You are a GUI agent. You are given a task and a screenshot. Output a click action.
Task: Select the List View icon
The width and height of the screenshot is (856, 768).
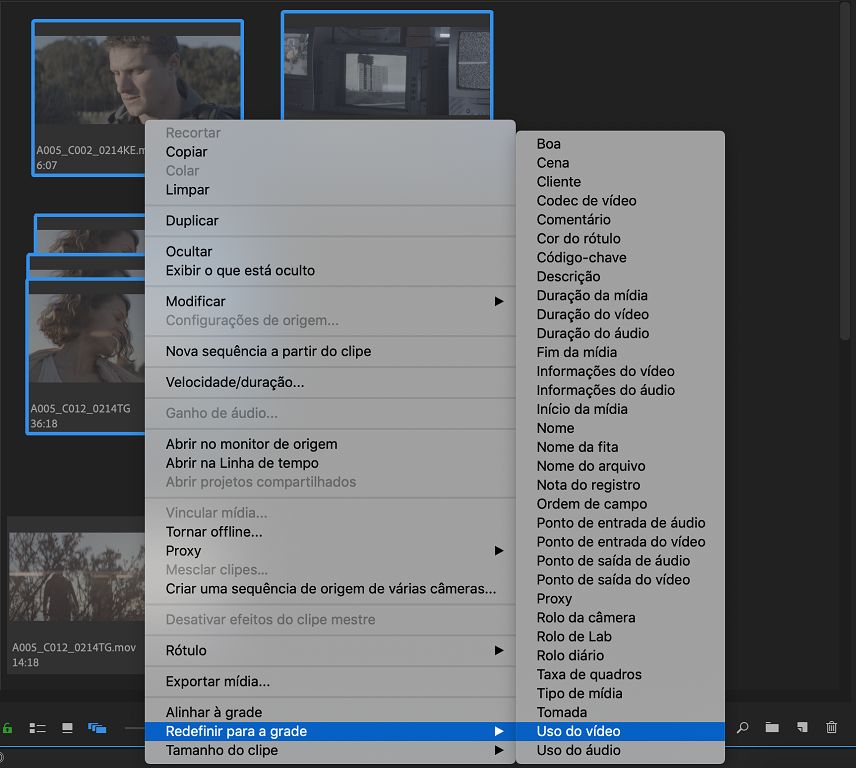pyautogui.click(x=37, y=728)
